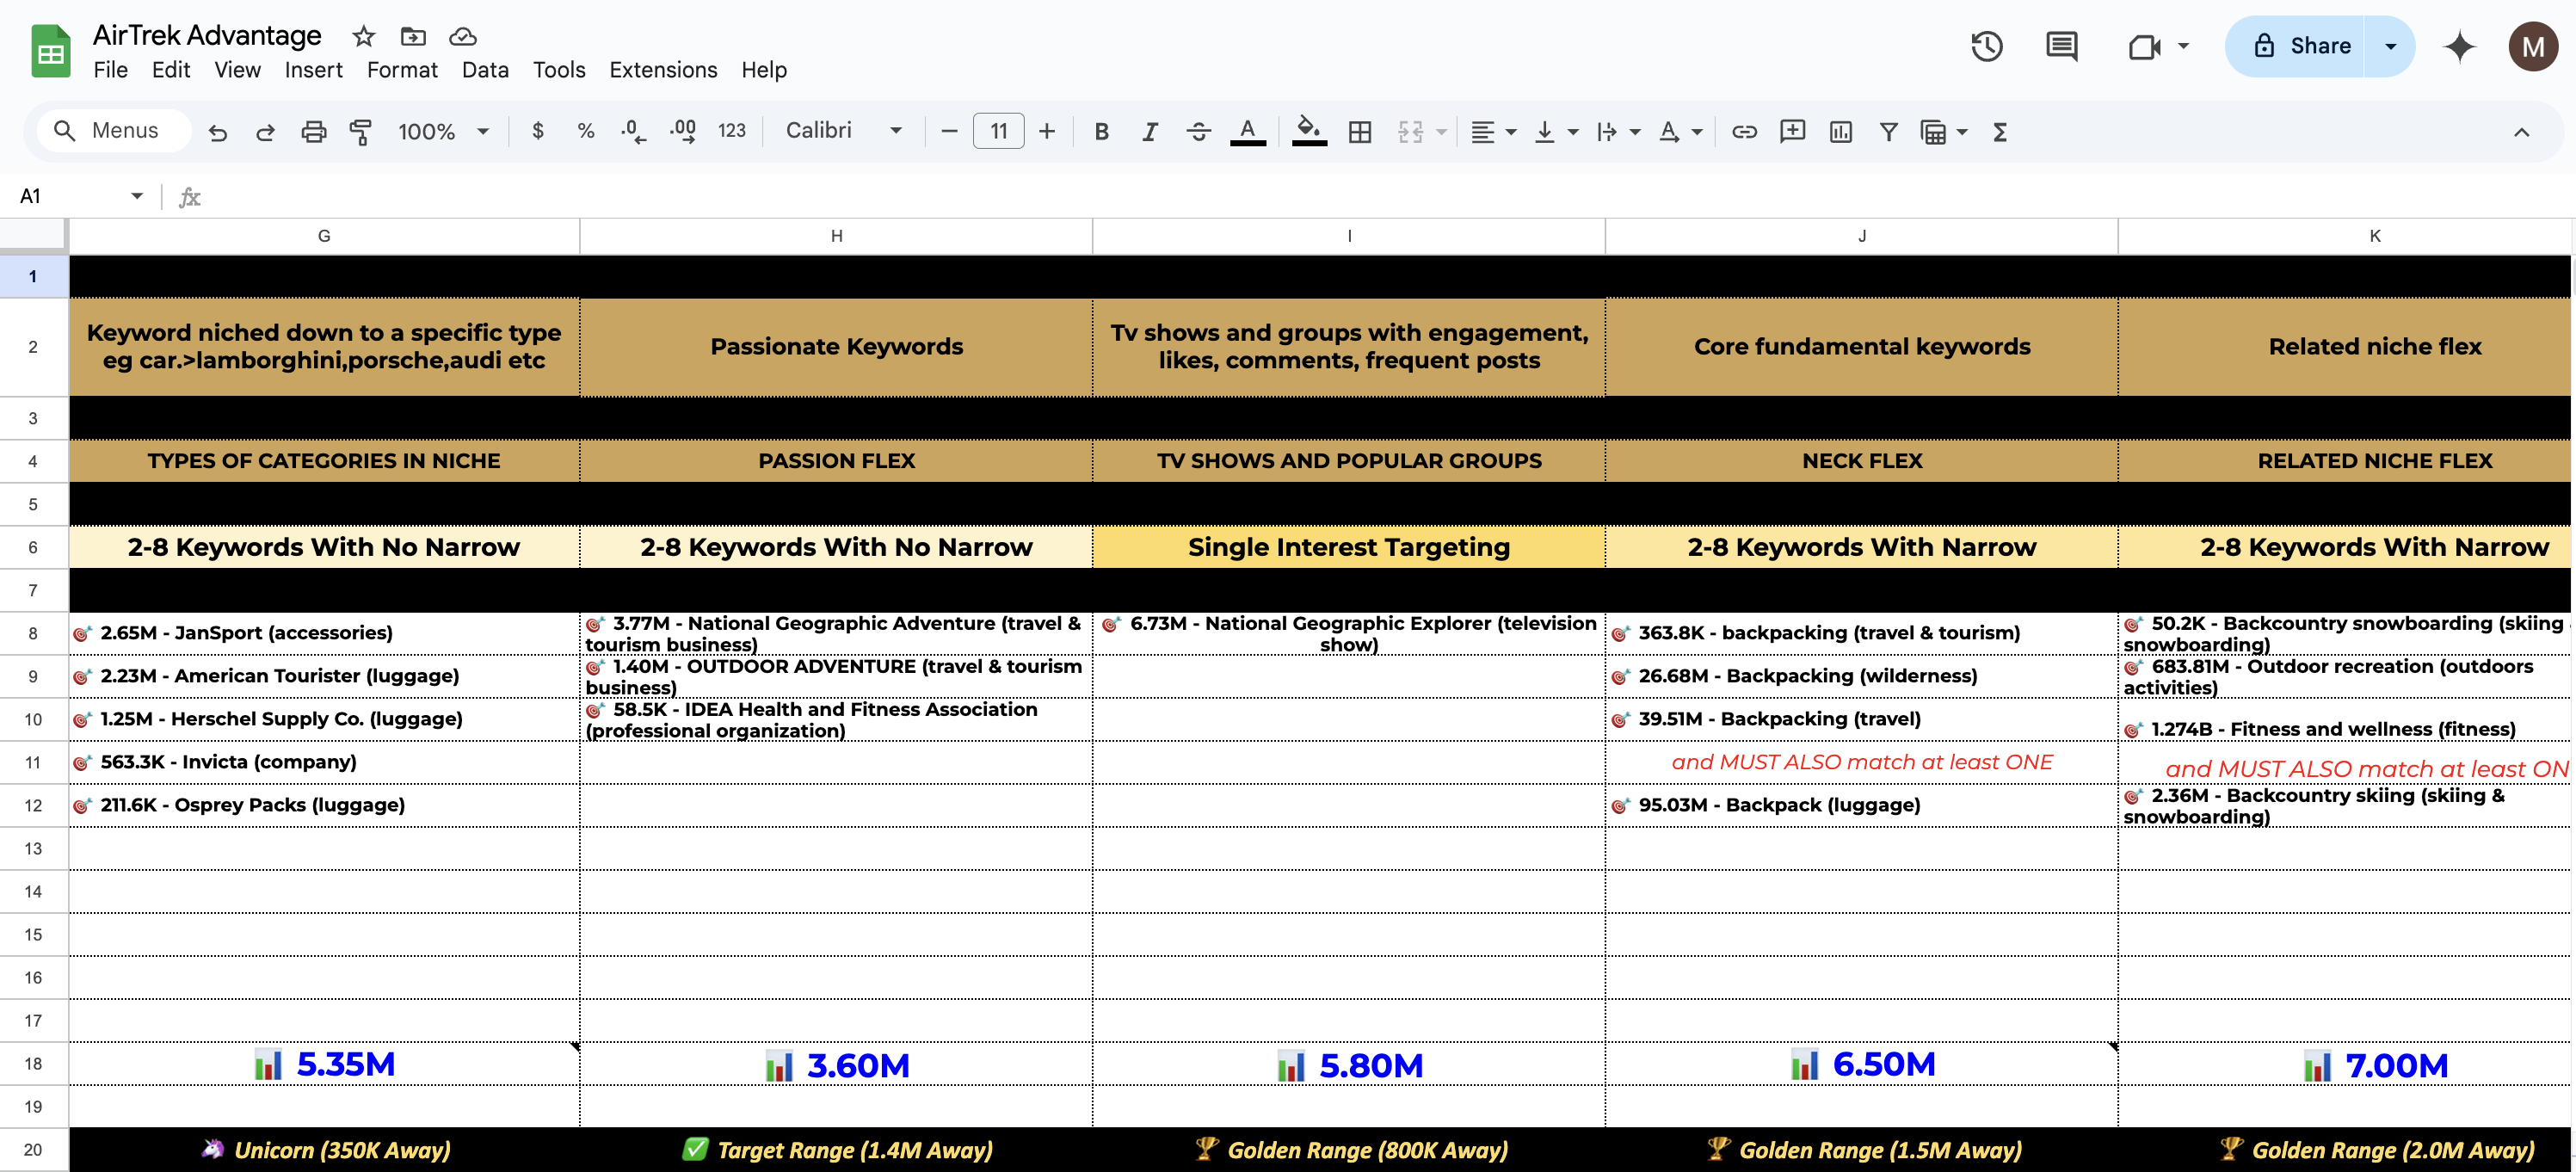Decrease decimal places icon
Screen dimensions: 2576x1172
coord(634,131)
